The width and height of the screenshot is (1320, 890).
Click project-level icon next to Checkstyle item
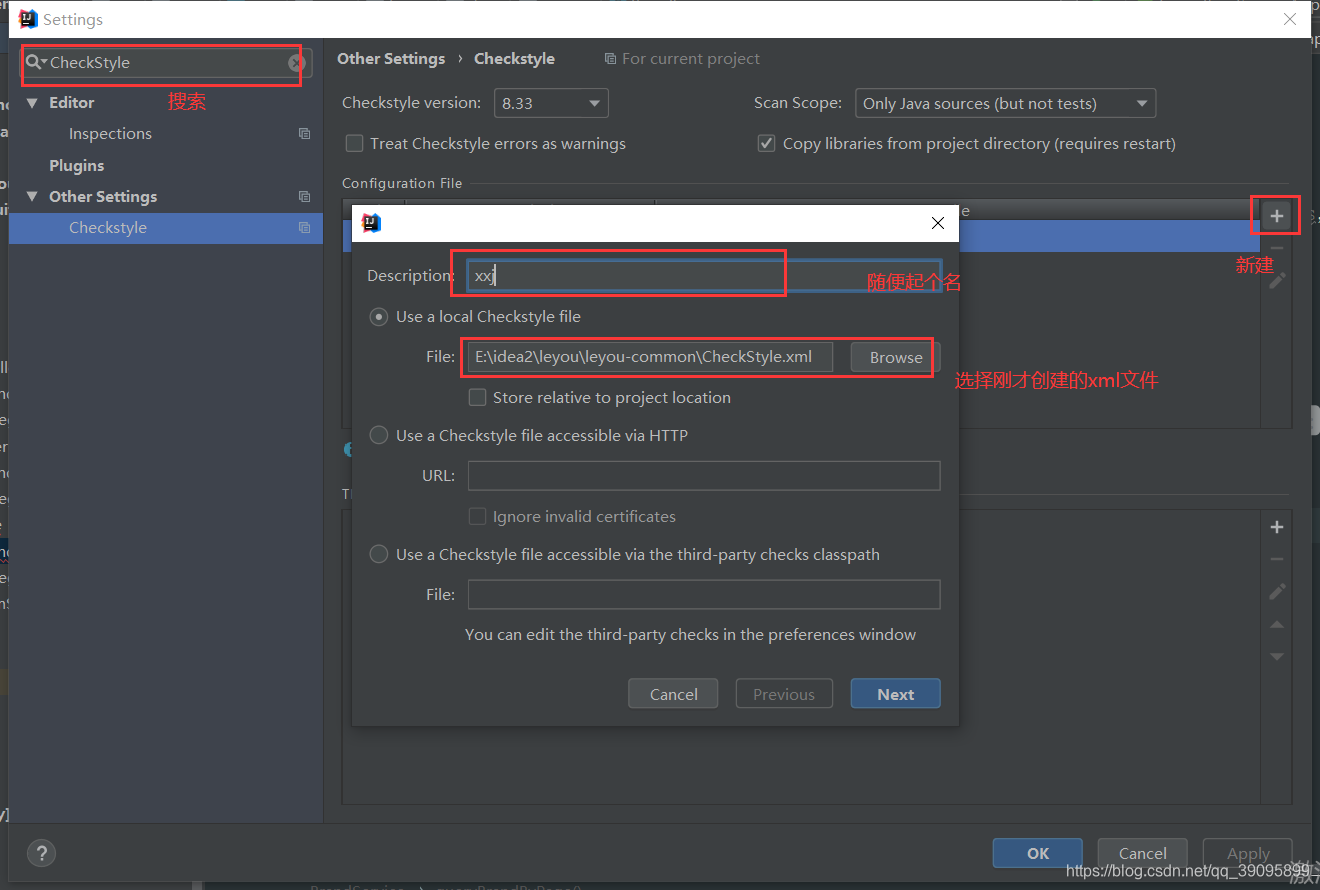pyautogui.click(x=305, y=227)
